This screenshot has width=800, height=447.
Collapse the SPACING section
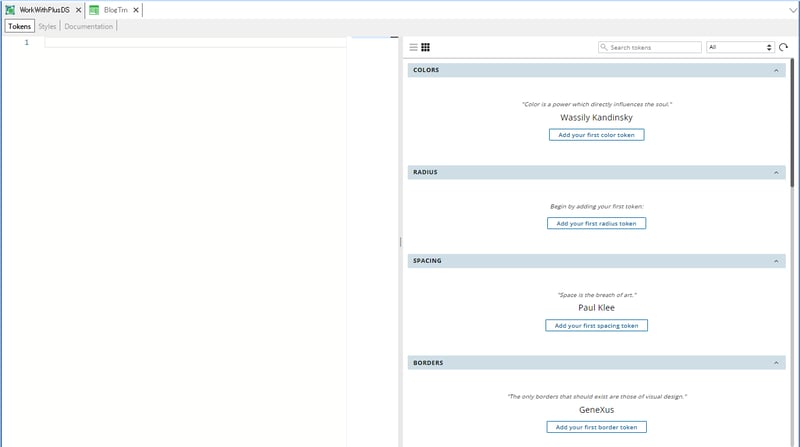[777, 261]
